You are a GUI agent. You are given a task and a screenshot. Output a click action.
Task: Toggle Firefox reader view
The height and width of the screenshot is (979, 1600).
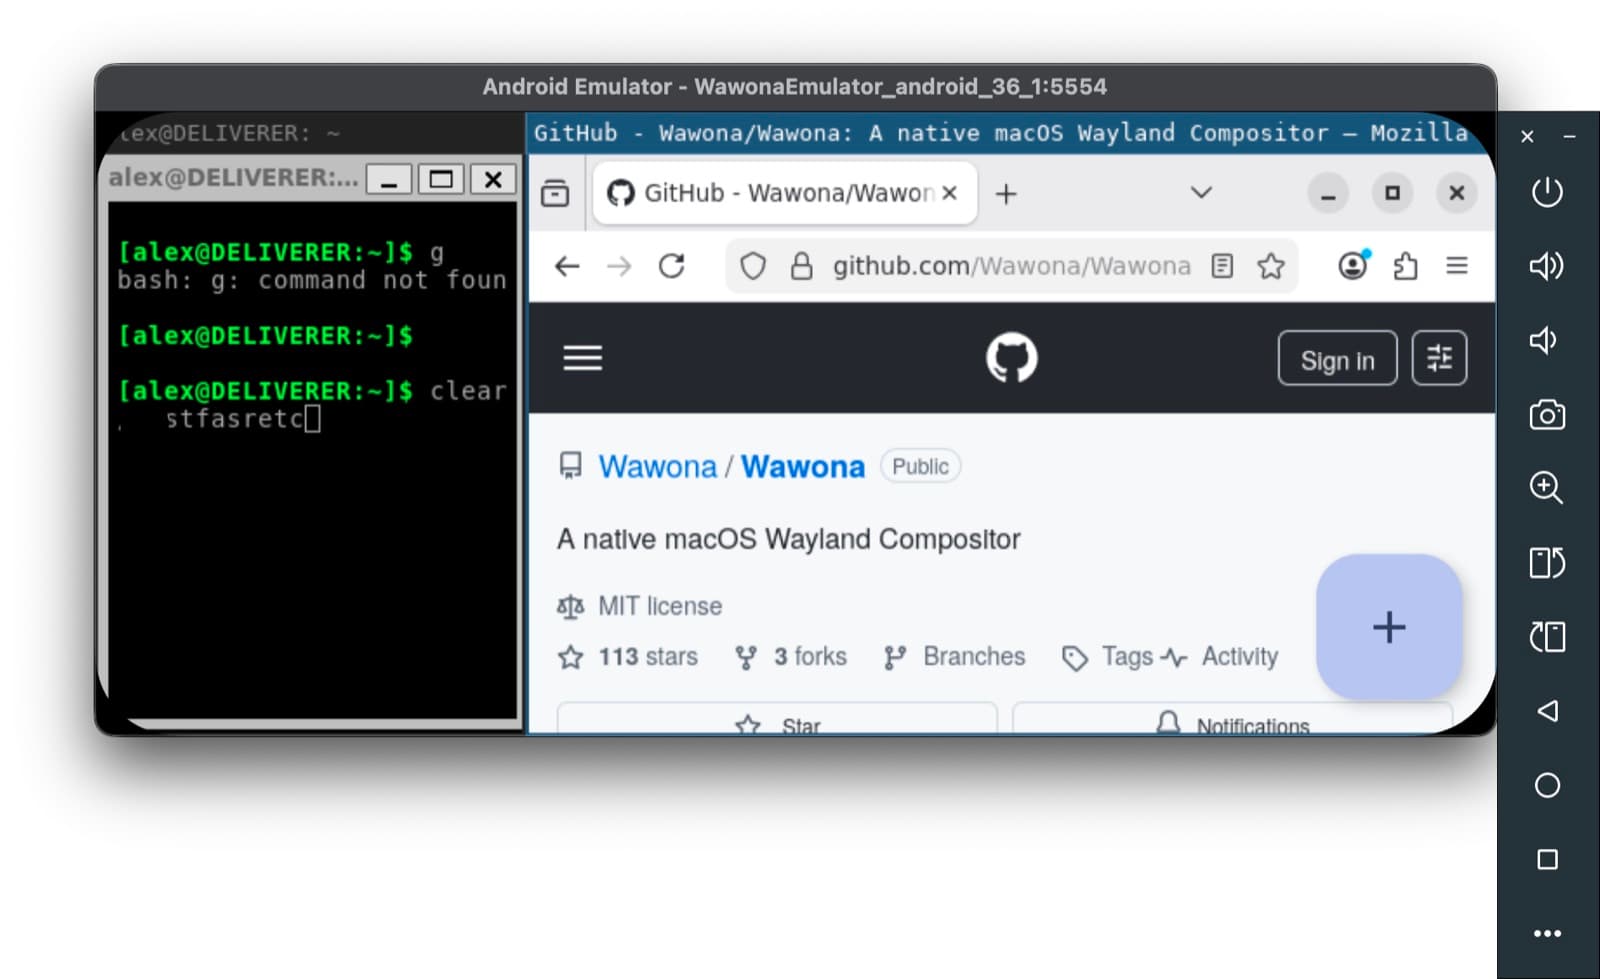point(1222,266)
